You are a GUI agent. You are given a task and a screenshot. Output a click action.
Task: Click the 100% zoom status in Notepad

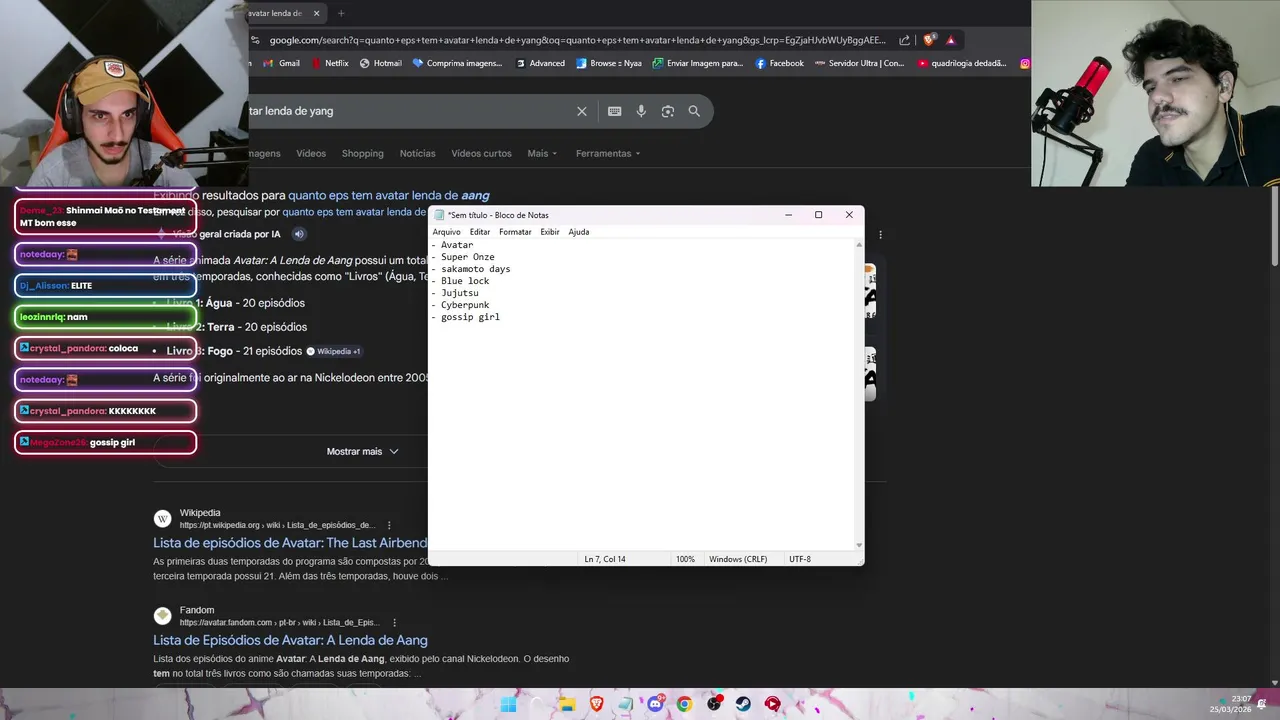[x=685, y=559]
